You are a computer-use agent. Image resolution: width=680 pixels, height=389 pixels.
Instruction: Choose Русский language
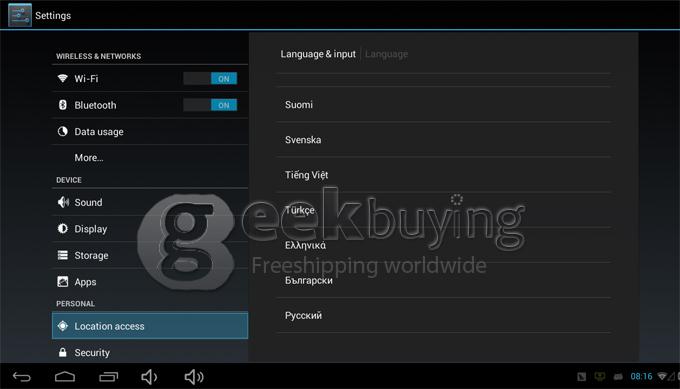[444, 315]
